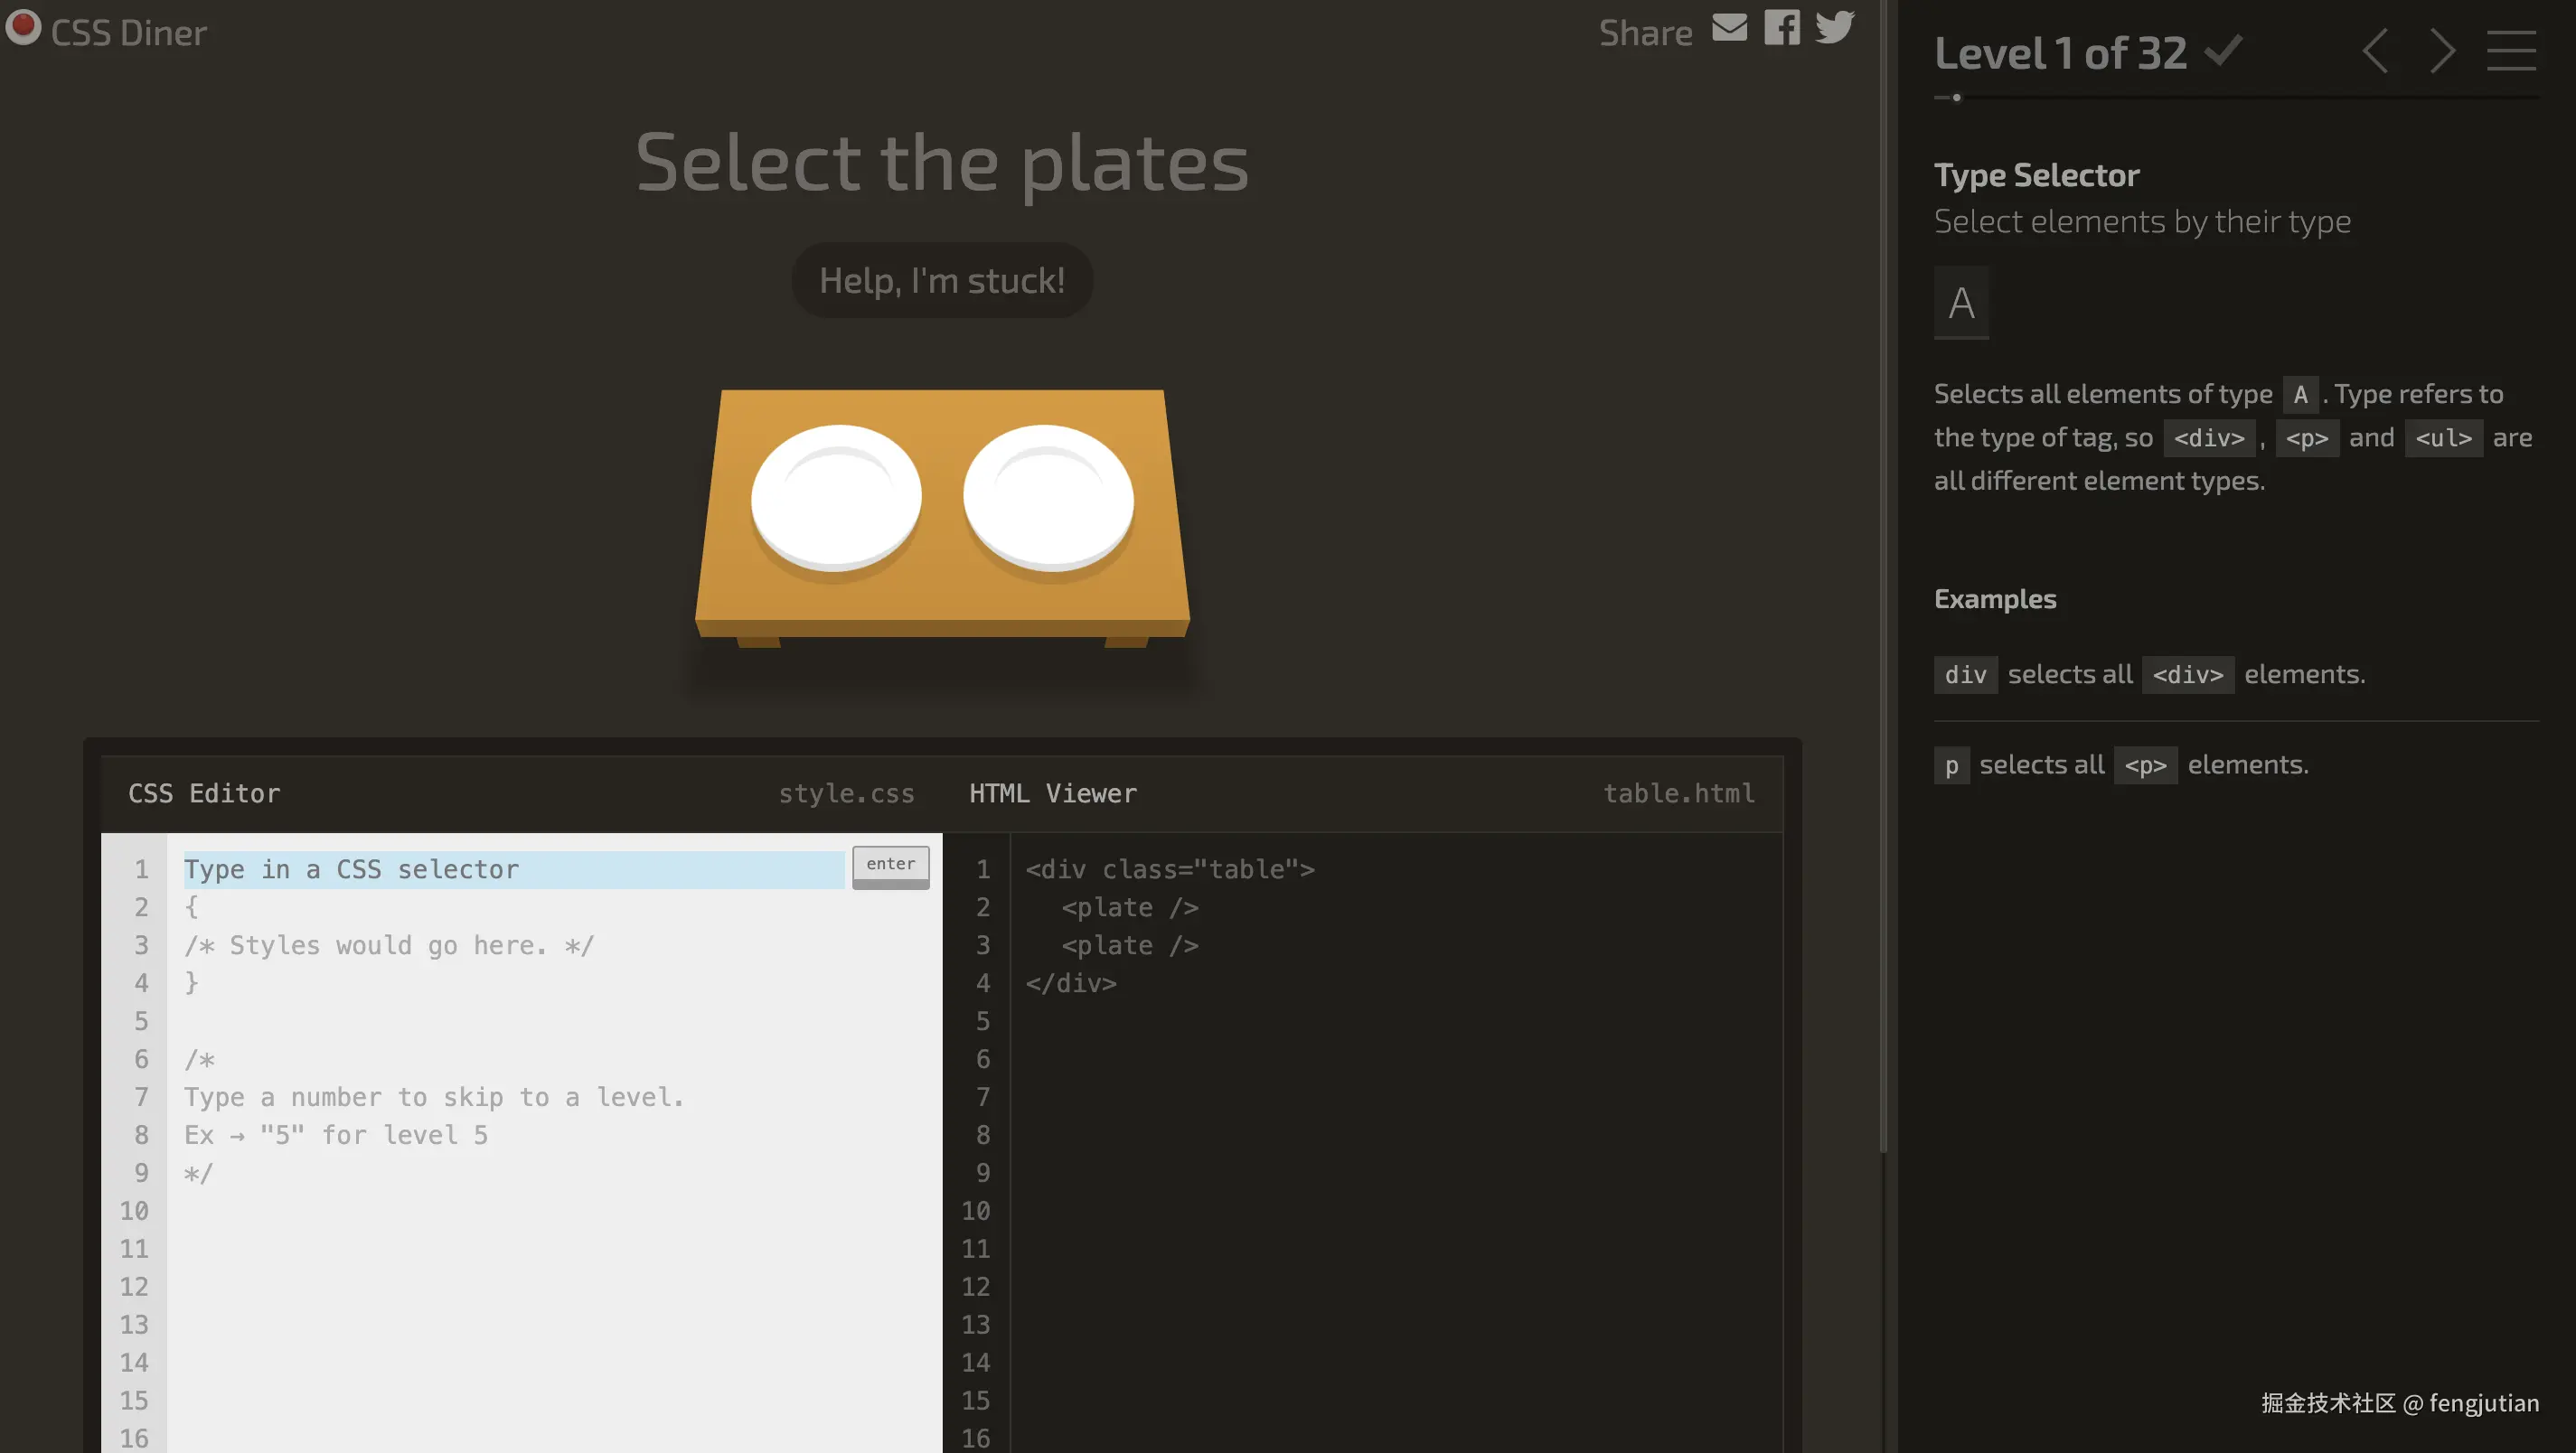Screen dimensions: 2576x1453
Task: Click the second plate tag in HTML Viewer
Action: point(1129,945)
